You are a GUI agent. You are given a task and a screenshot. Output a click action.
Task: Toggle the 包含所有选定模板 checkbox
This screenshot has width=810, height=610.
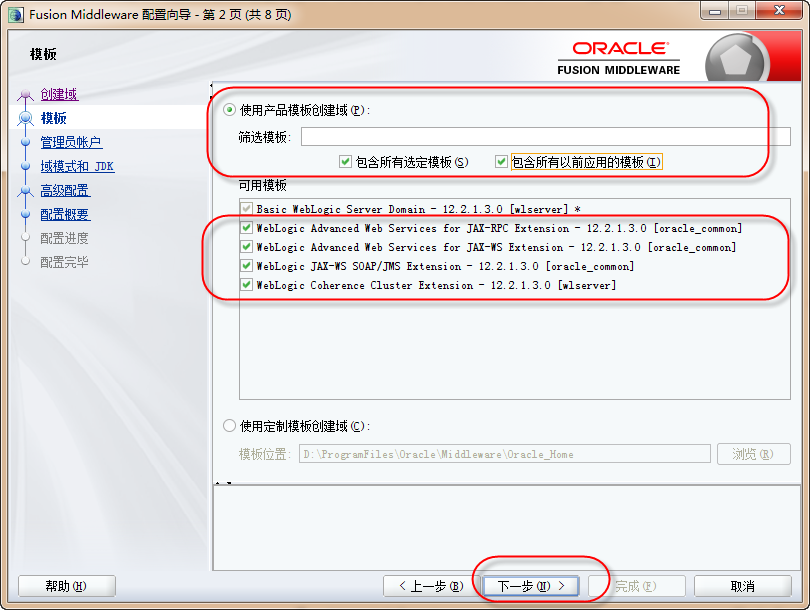345,162
